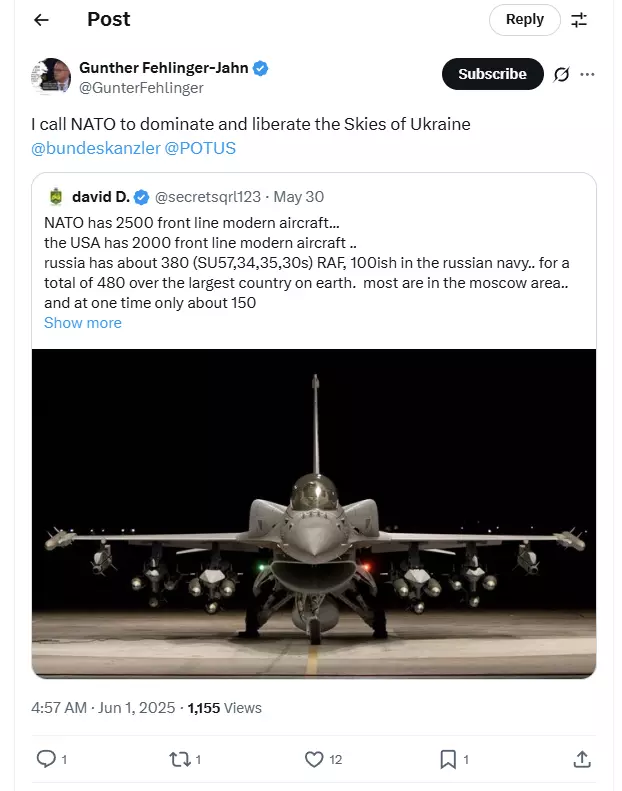Open the @secretsqrl123 handle in quoted post
Viewport: 622px width, 791px height.
pyautogui.click(x=208, y=197)
